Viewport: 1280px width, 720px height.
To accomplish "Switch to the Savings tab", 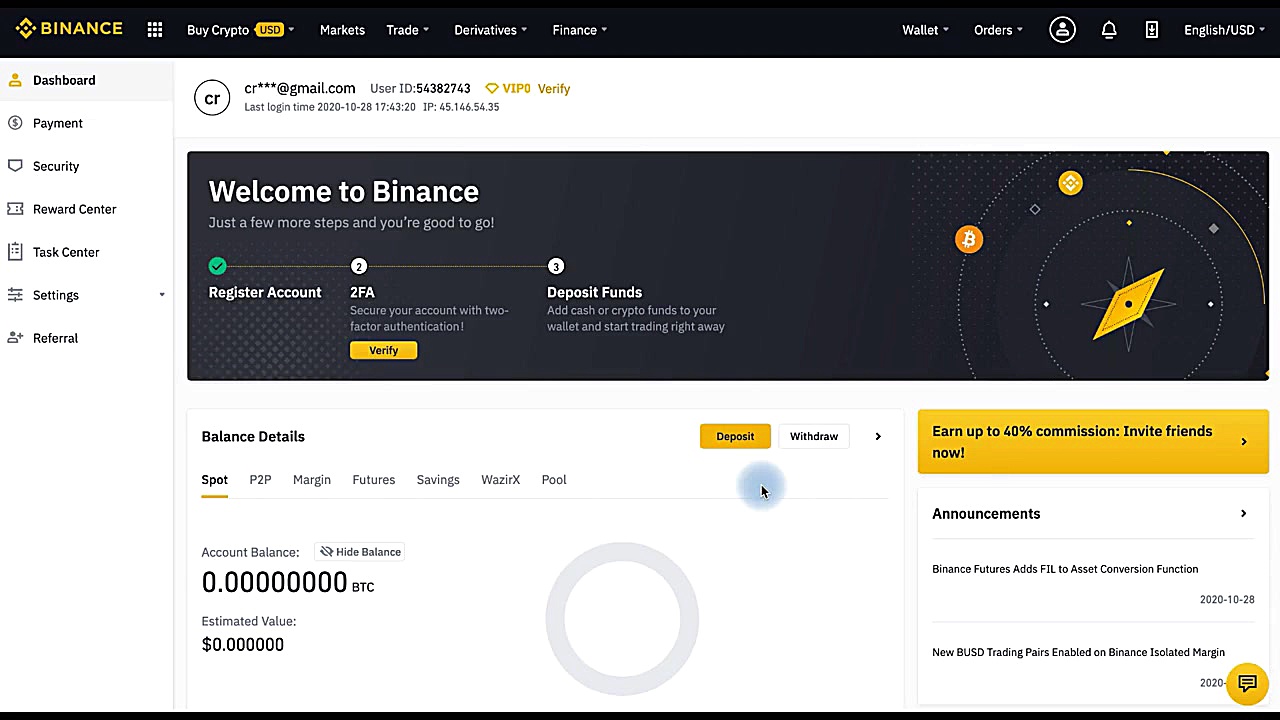I will point(438,480).
